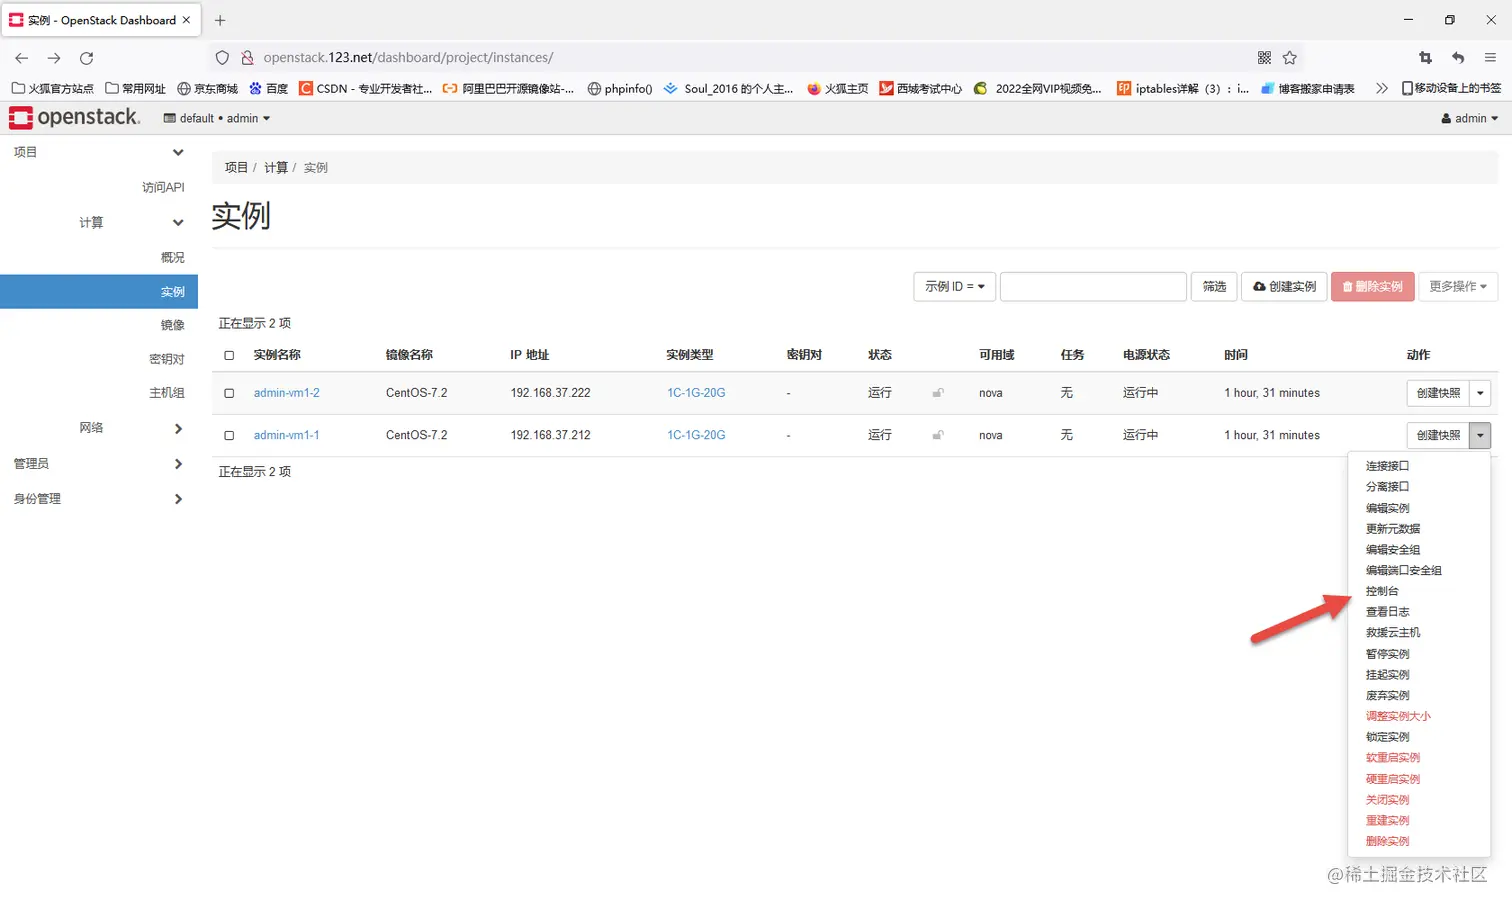Open the 百度 bookmark
1512x909 pixels.
(x=269, y=88)
